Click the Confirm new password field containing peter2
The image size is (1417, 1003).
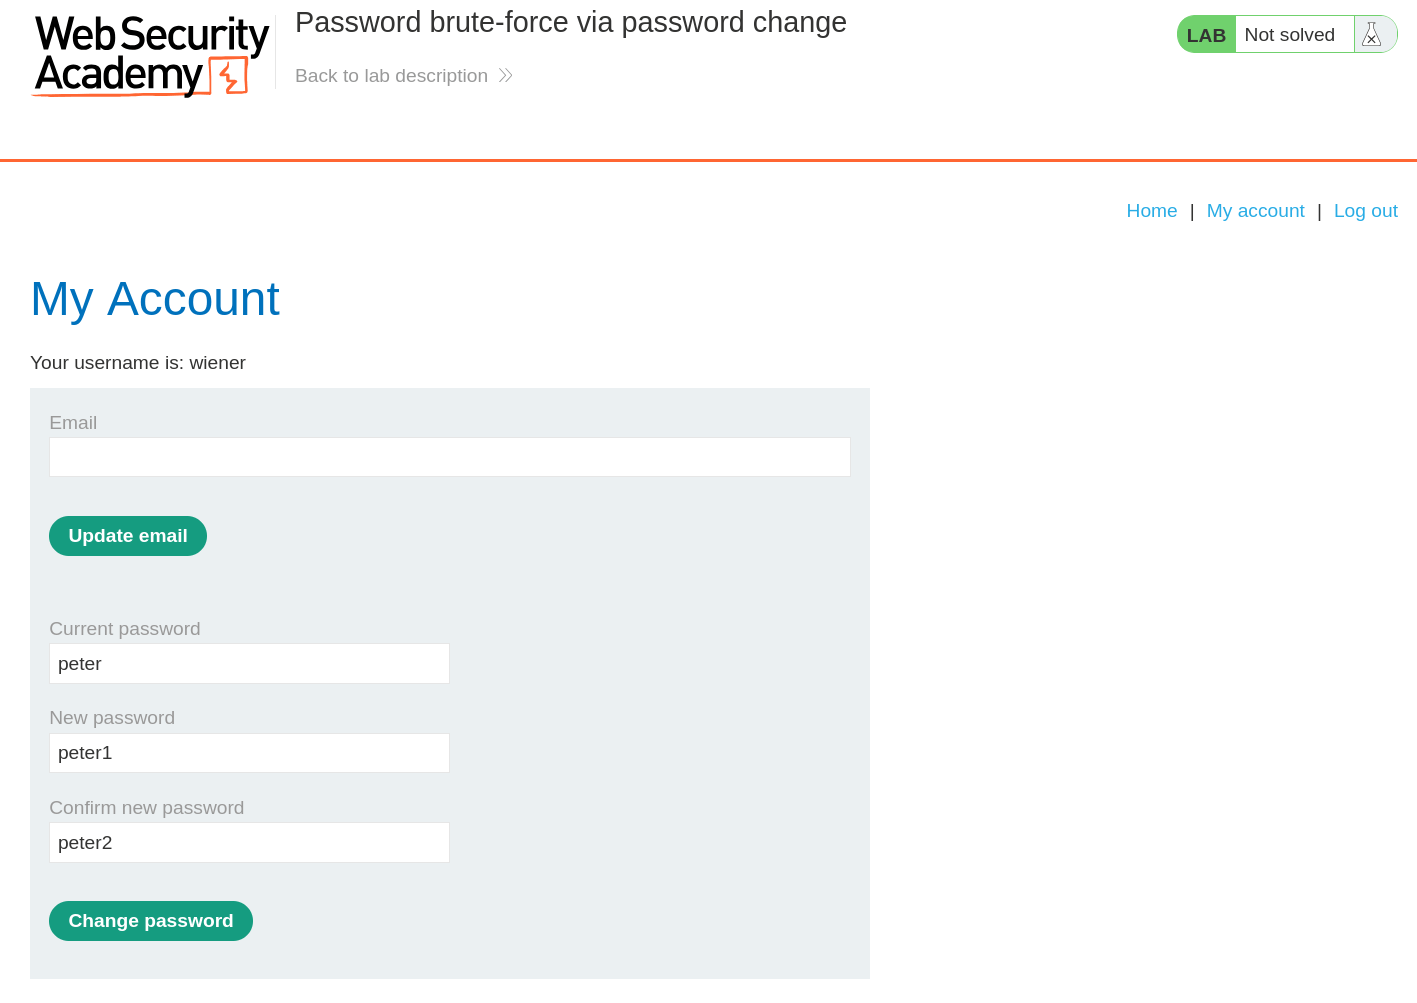(x=249, y=842)
